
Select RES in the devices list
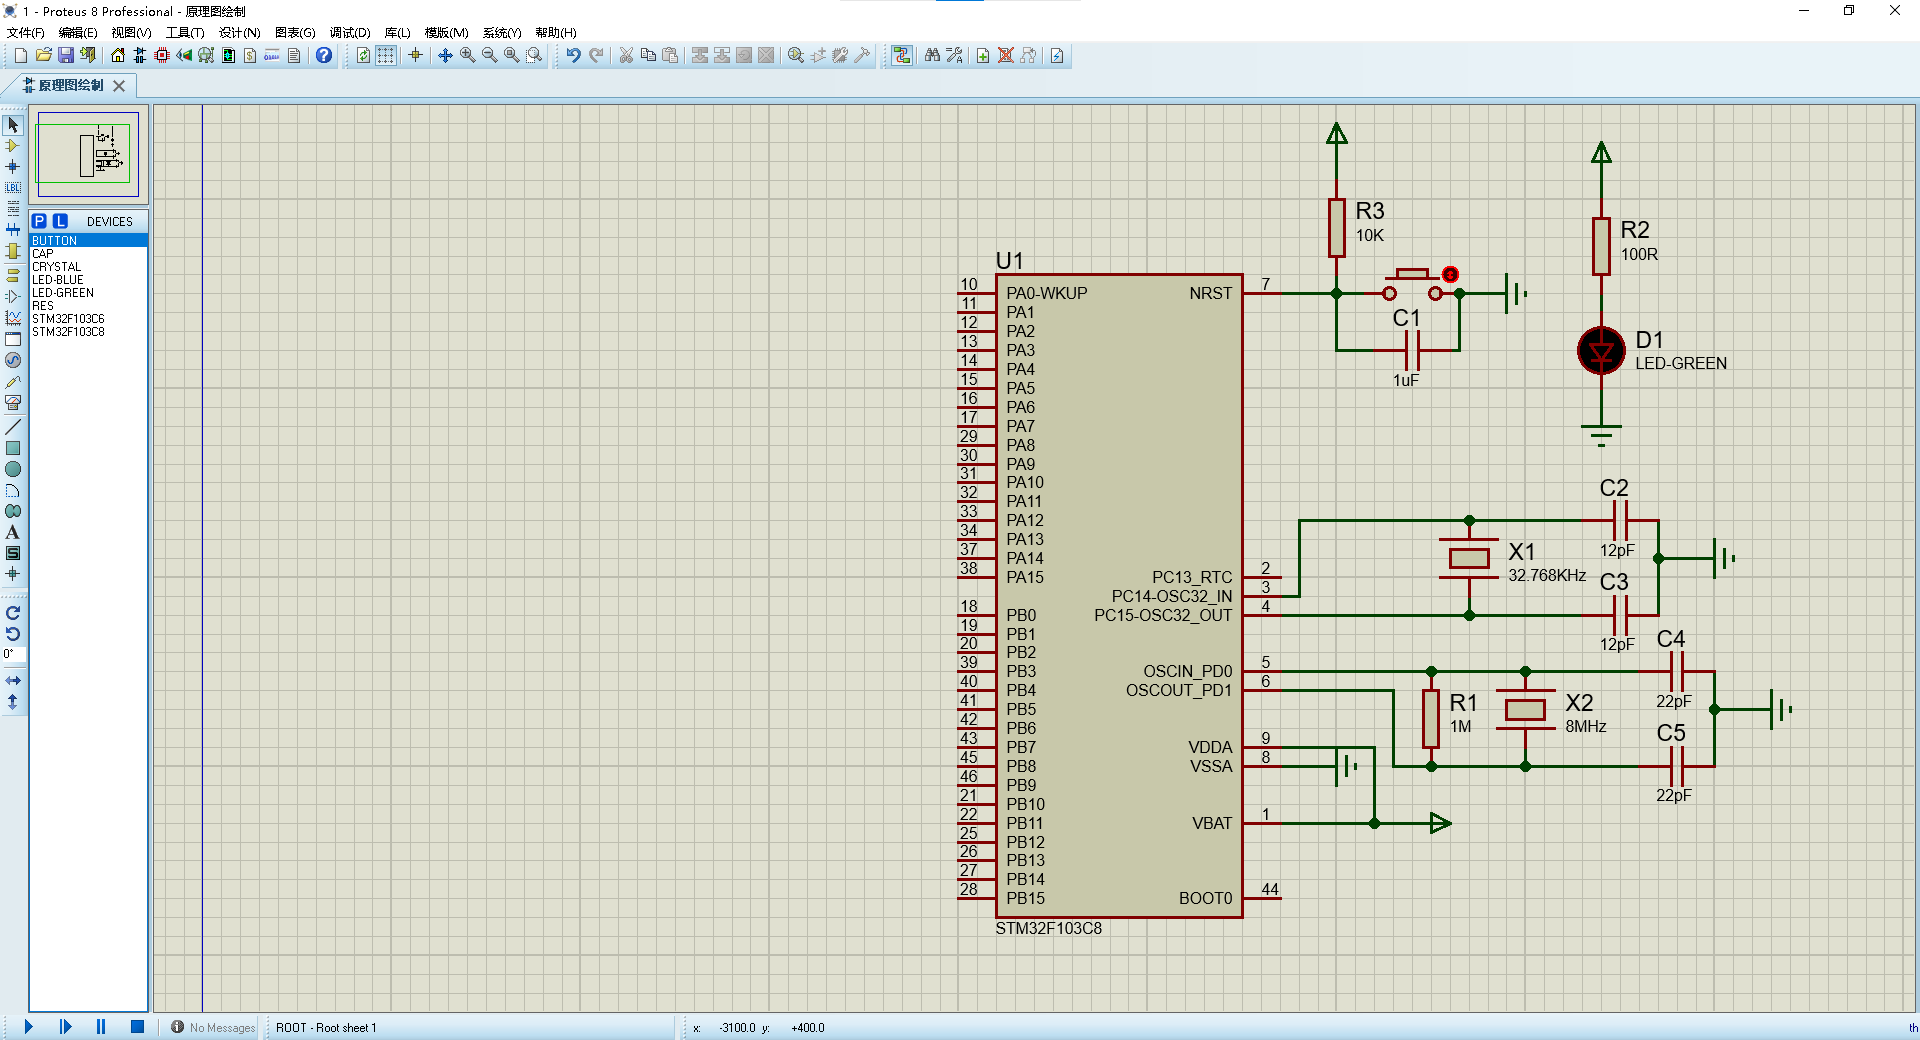pos(88,306)
